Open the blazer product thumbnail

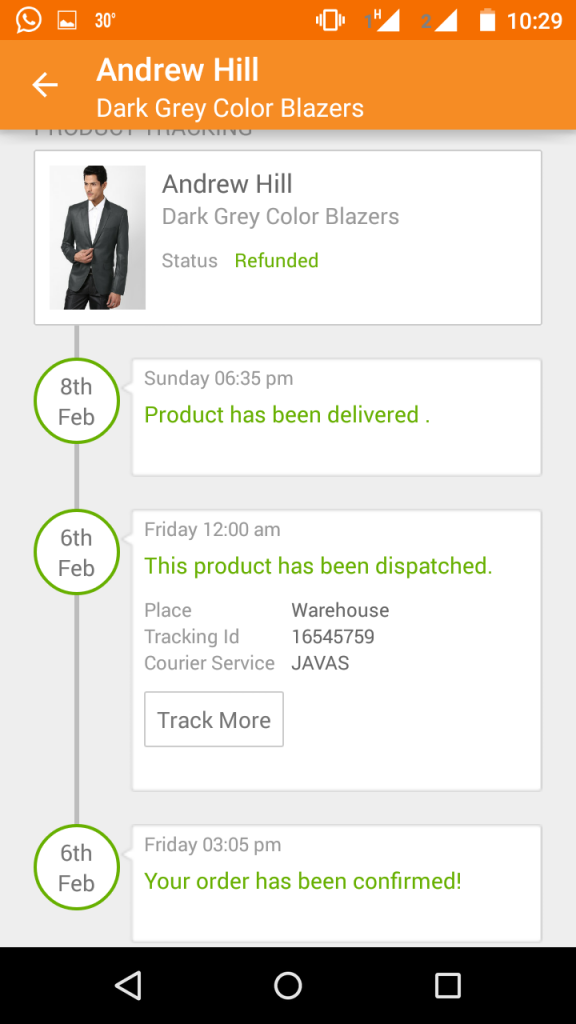click(x=97, y=237)
